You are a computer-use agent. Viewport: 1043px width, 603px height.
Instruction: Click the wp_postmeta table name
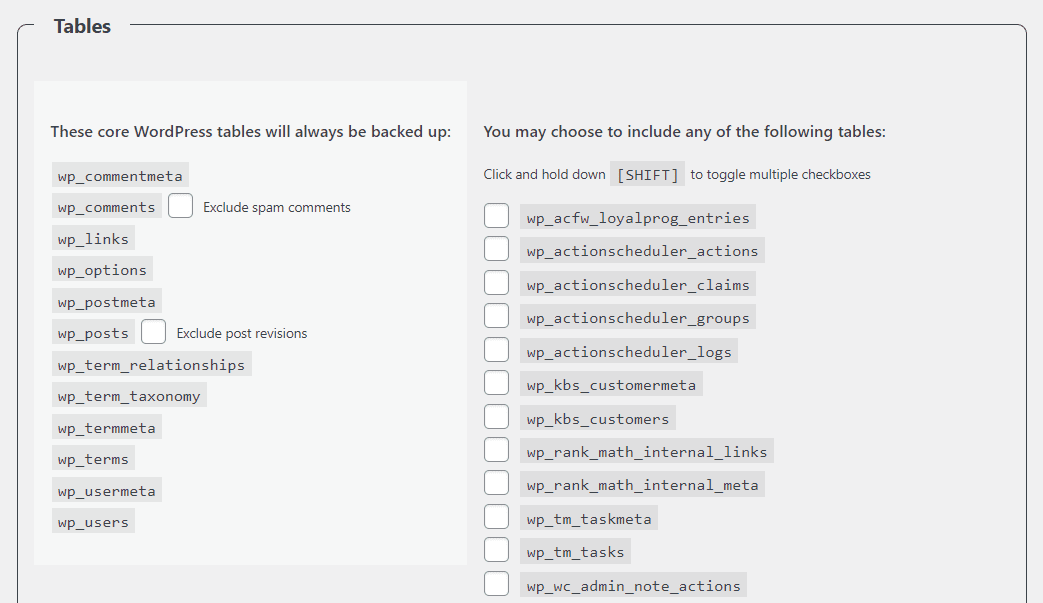[x=106, y=302]
